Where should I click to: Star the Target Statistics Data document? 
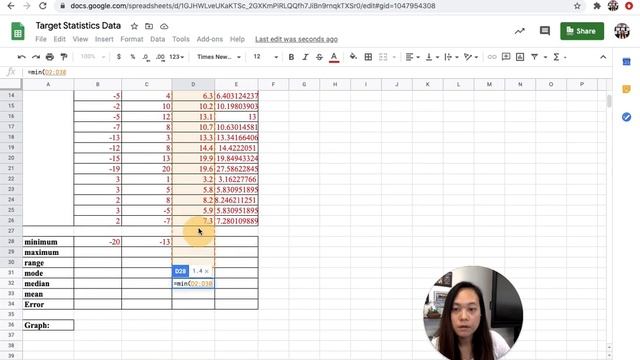tap(134, 26)
